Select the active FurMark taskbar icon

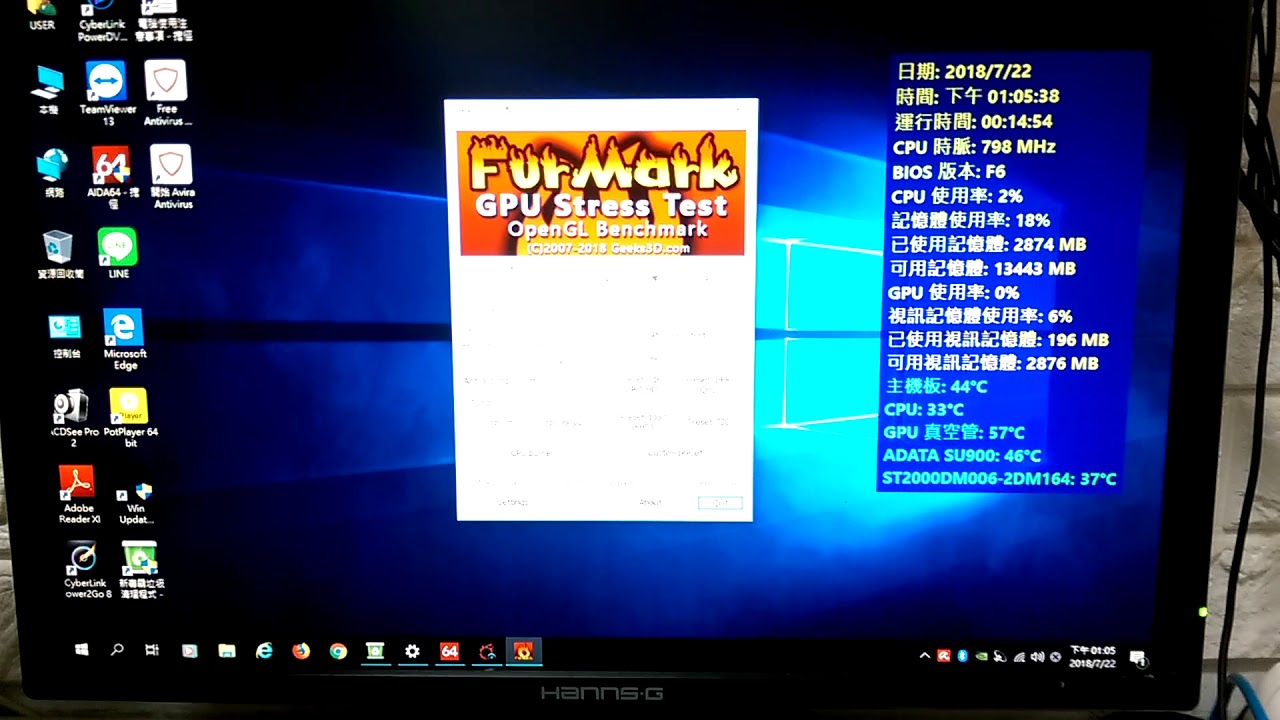coord(523,651)
